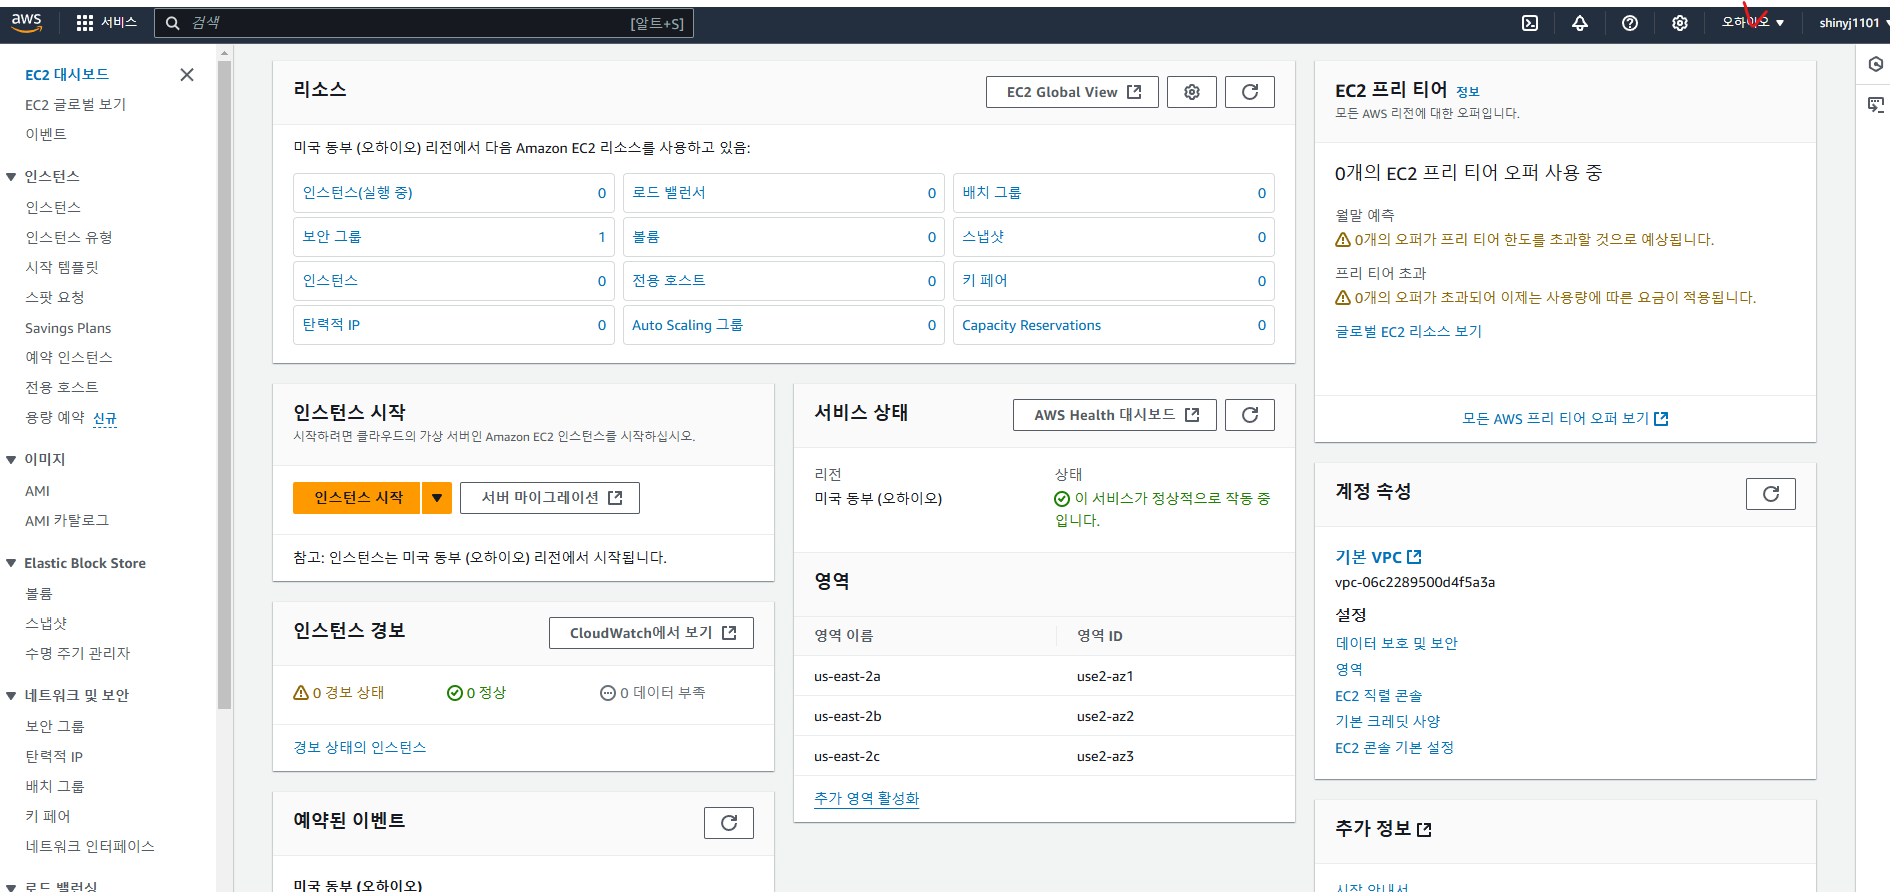Click the 데이터 보호 및 보안 link
1890x892 pixels.
pos(1396,644)
